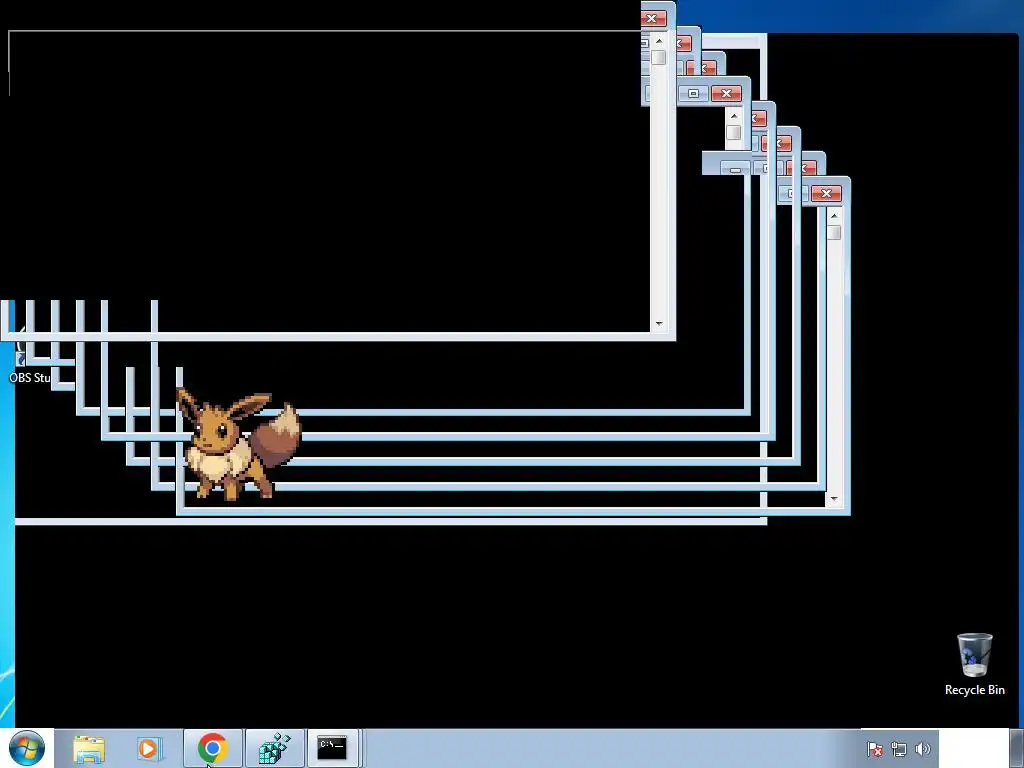Open the Action Center flag in tray
1024x768 pixels.
click(x=874, y=749)
